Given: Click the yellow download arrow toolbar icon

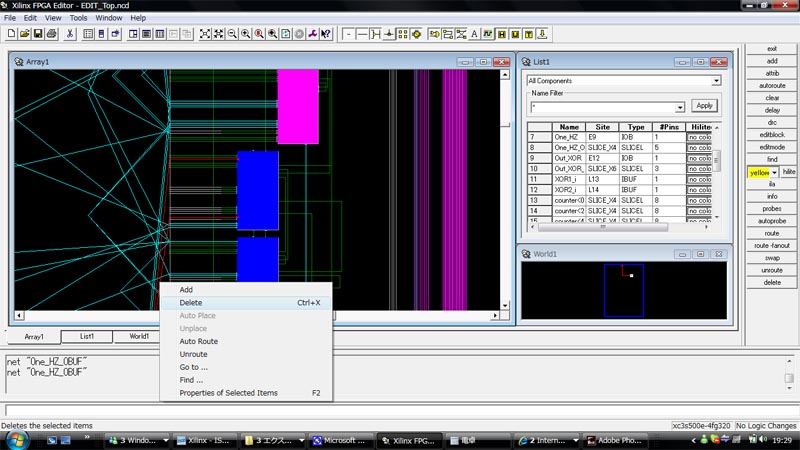Looking at the screenshot, I should pos(542,34).
